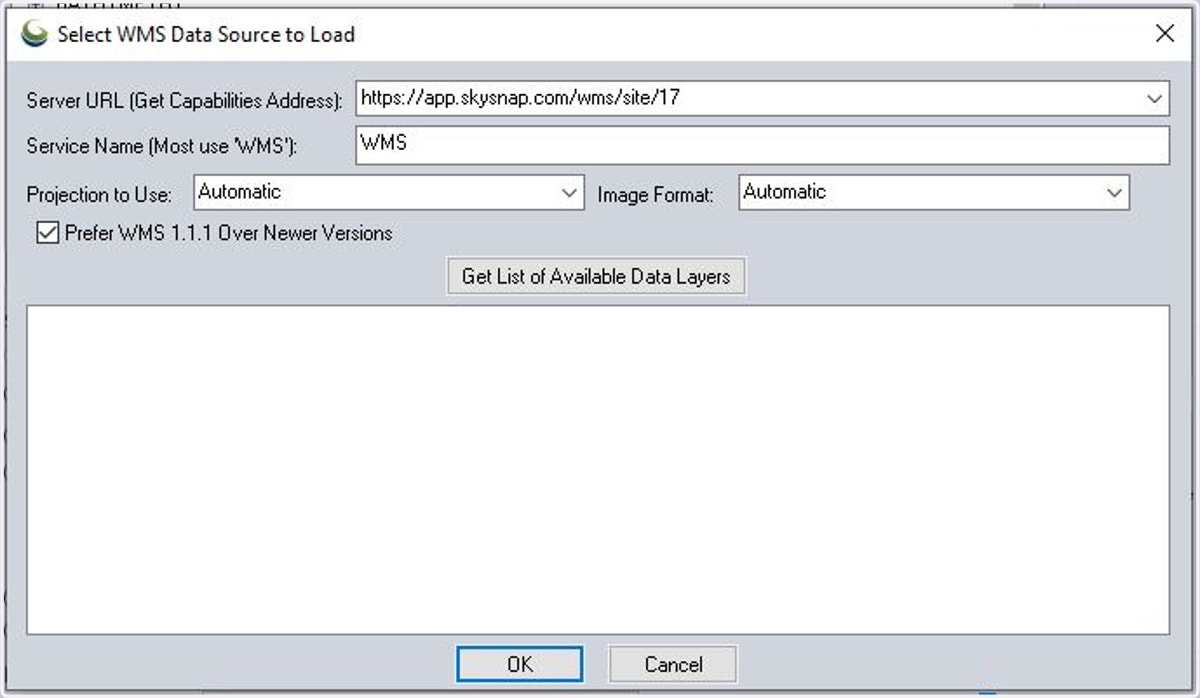Screen dimensions: 1200x698
Task: Expand the Server URL dropdown arrow
Action: [x=1156, y=98]
